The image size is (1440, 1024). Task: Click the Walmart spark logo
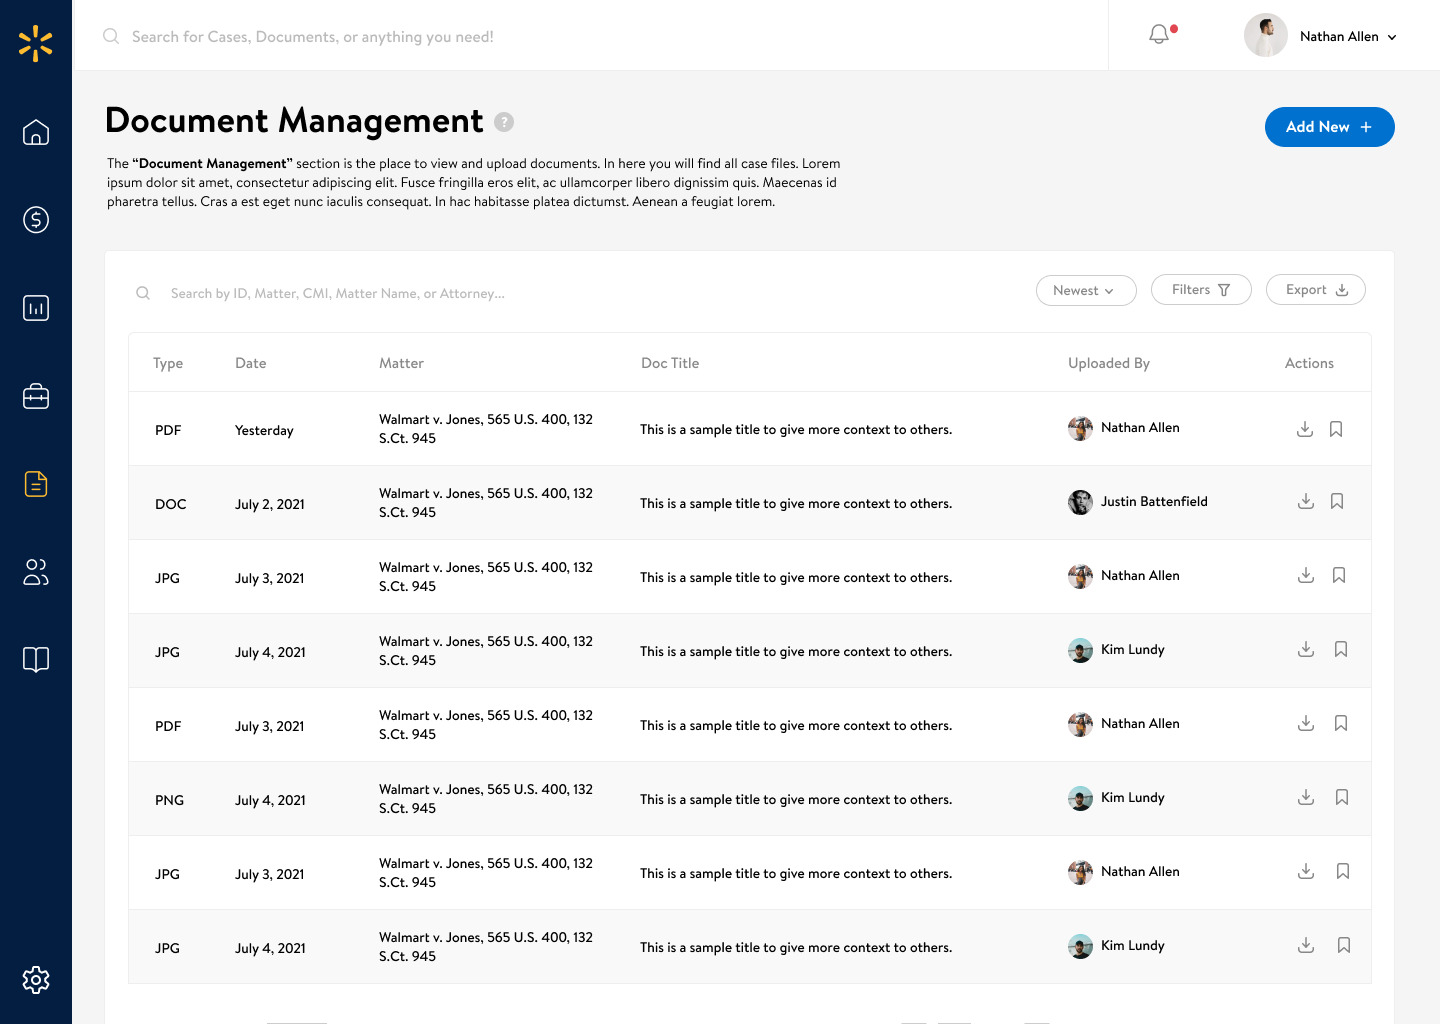[36, 43]
